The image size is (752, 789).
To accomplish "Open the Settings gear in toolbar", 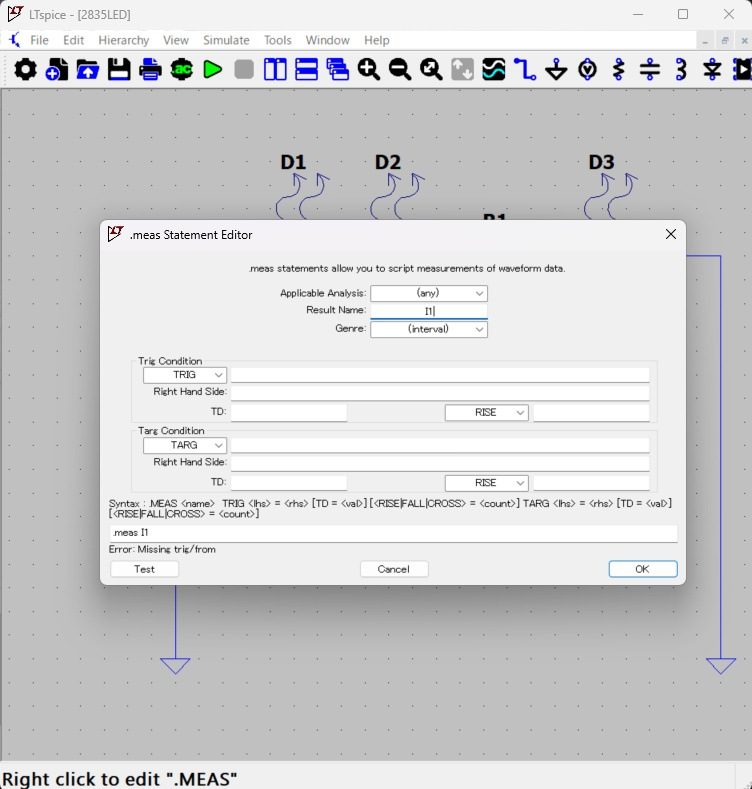I will click(25, 69).
